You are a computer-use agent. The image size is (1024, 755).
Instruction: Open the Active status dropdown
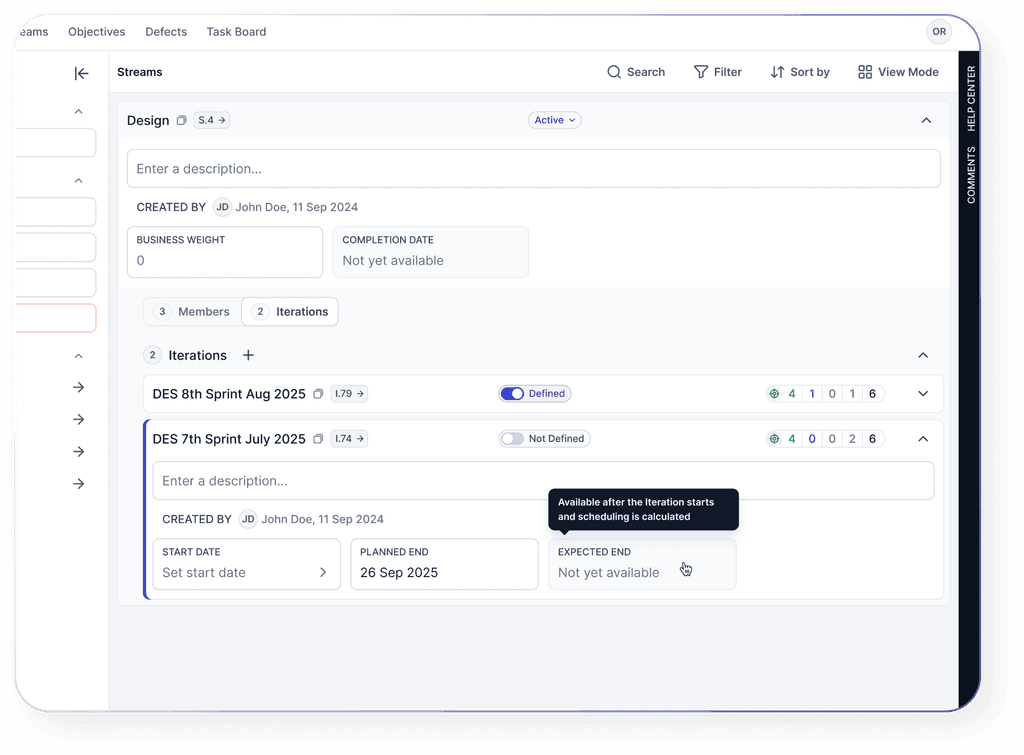(x=555, y=120)
